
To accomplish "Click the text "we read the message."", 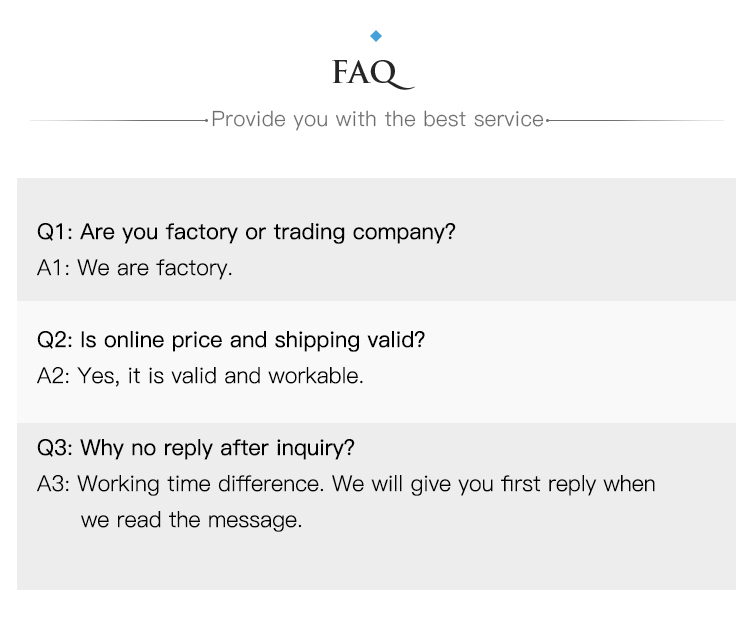I will 191,520.
